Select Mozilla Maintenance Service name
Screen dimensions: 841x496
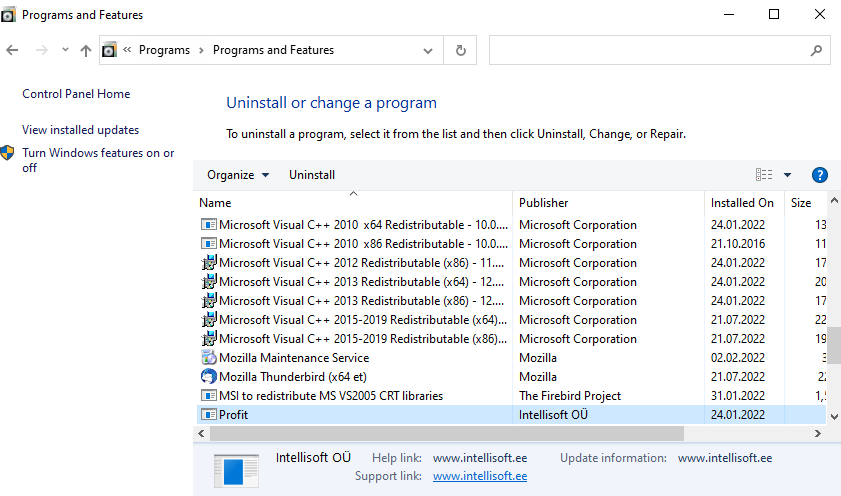[x=294, y=358]
